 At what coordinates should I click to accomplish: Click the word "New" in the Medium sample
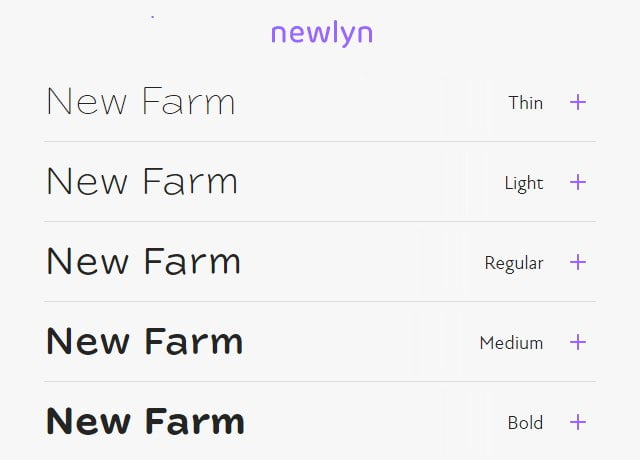pyautogui.click(x=87, y=342)
